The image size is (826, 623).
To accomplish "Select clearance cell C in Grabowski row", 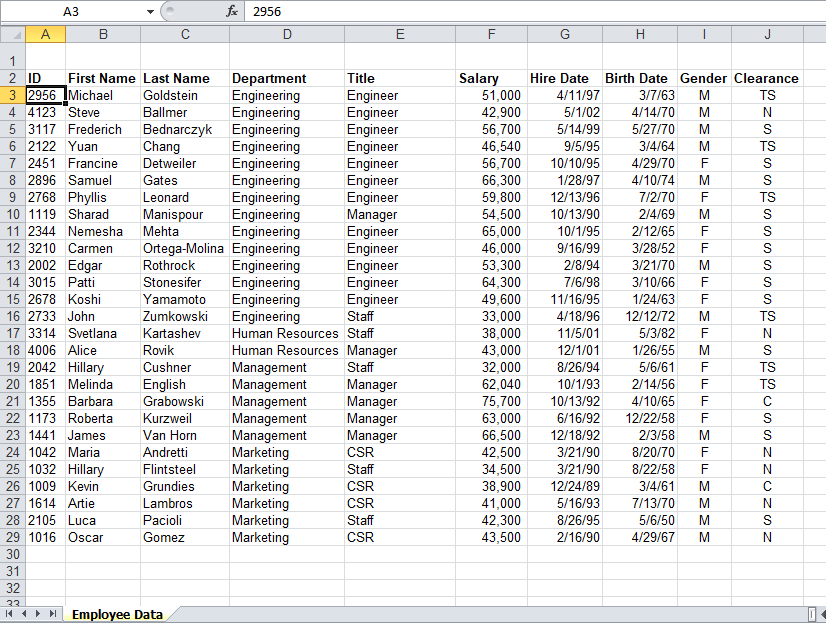I will (768, 401).
